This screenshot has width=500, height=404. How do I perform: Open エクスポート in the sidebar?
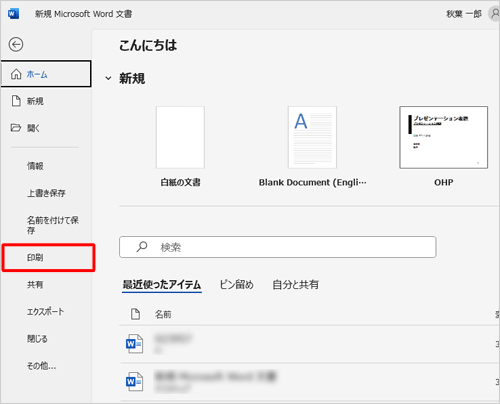pos(46,312)
